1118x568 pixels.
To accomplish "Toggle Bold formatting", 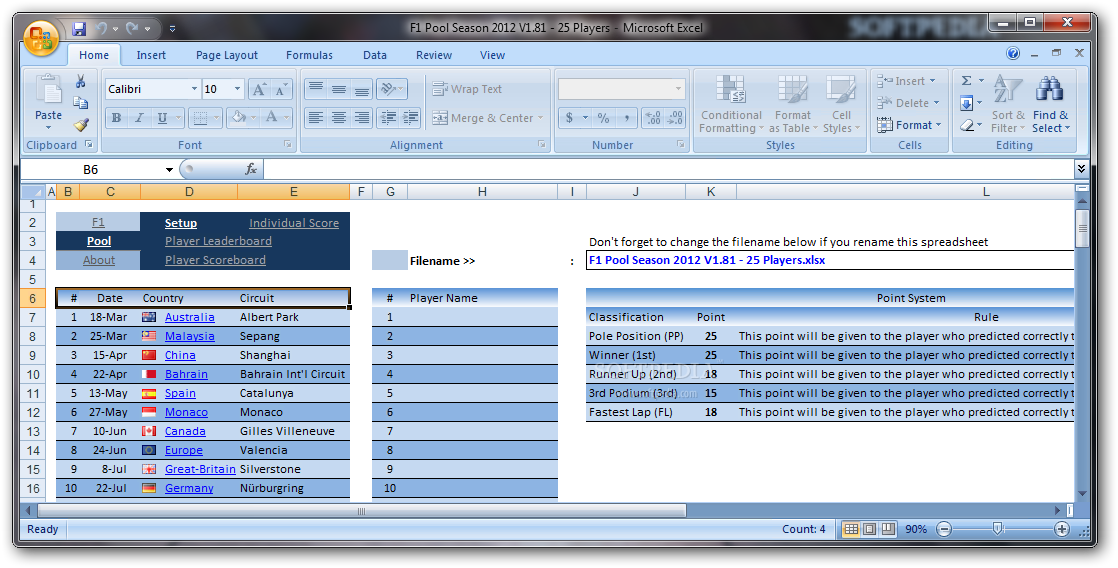I will 116,118.
